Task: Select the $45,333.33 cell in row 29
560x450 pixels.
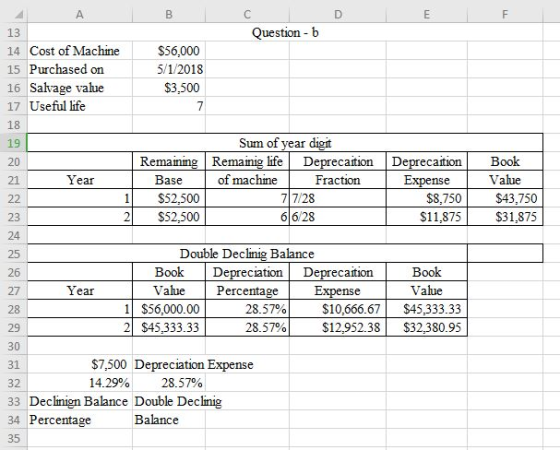Action: click(x=169, y=328)
